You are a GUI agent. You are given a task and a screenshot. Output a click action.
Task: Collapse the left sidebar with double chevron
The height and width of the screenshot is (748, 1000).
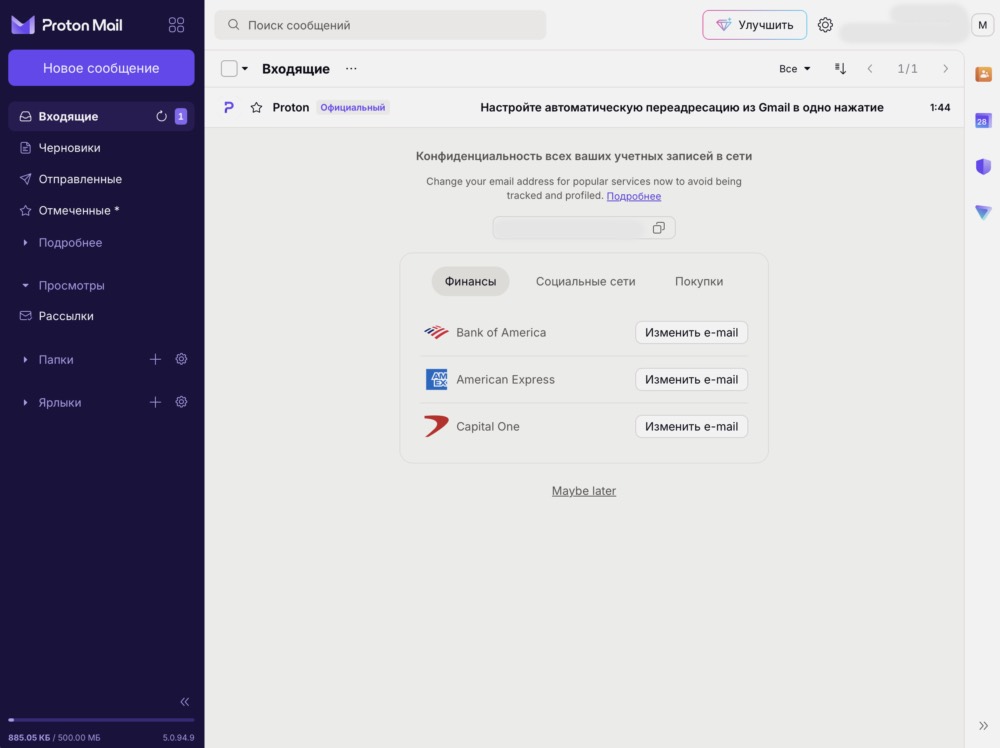pyautogui.click(x=184, y=701)
